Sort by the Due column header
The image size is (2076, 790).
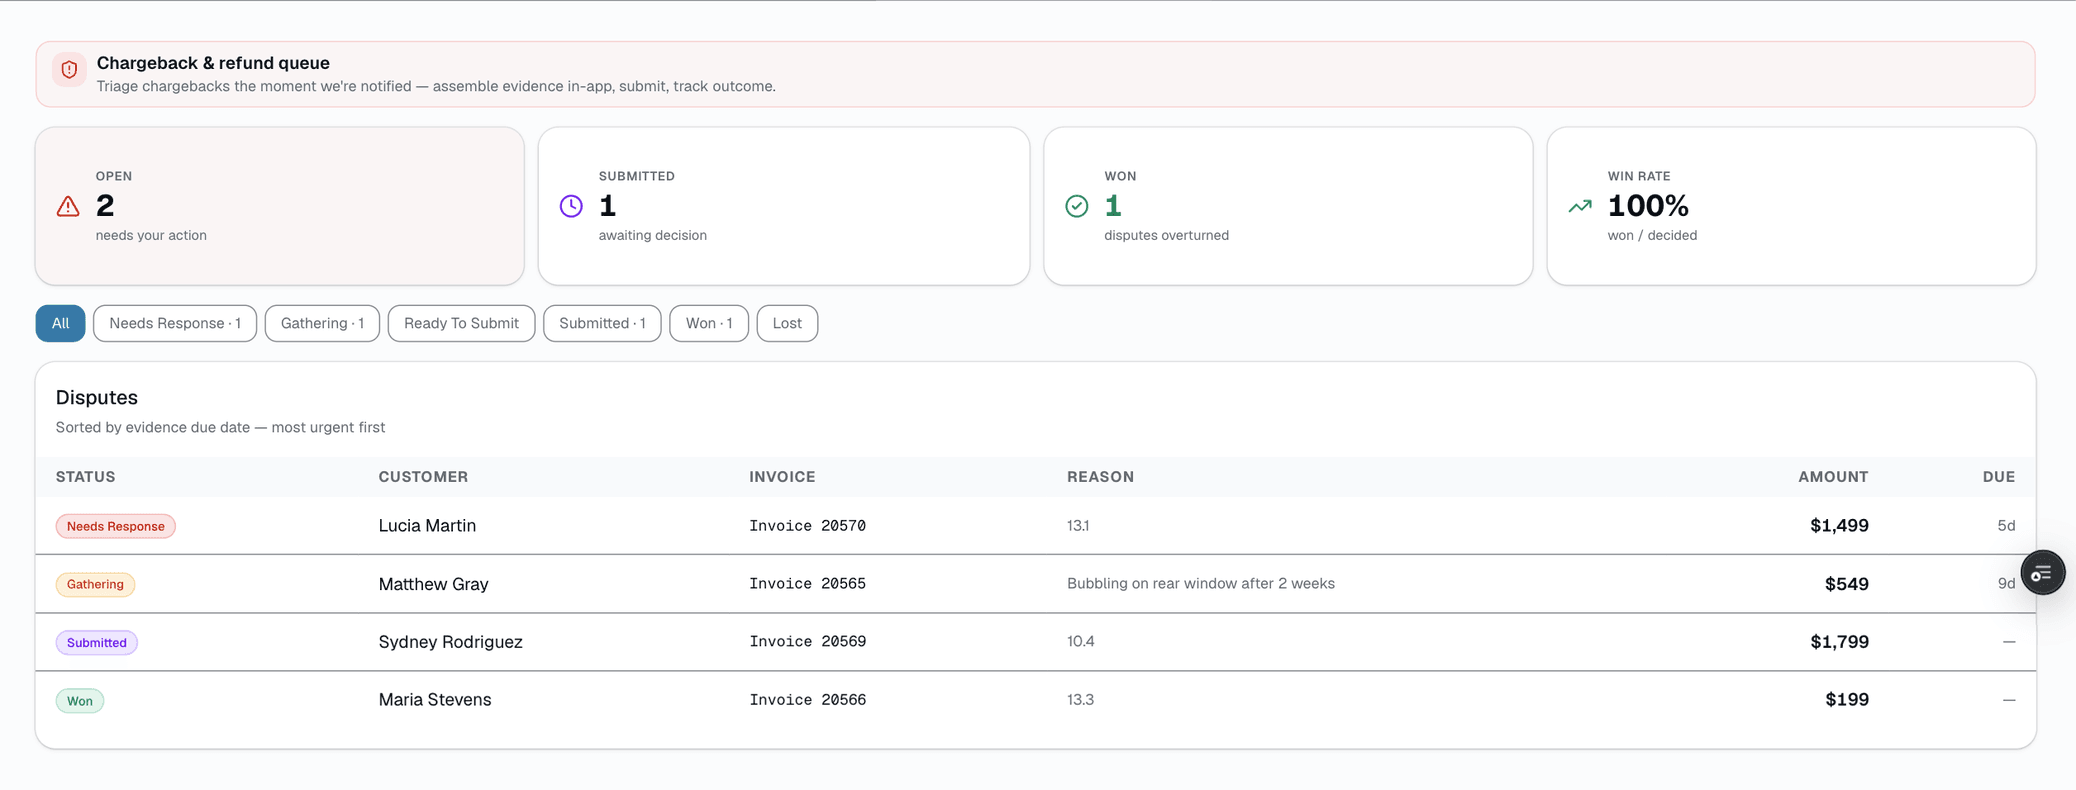tap(1999, 477)
